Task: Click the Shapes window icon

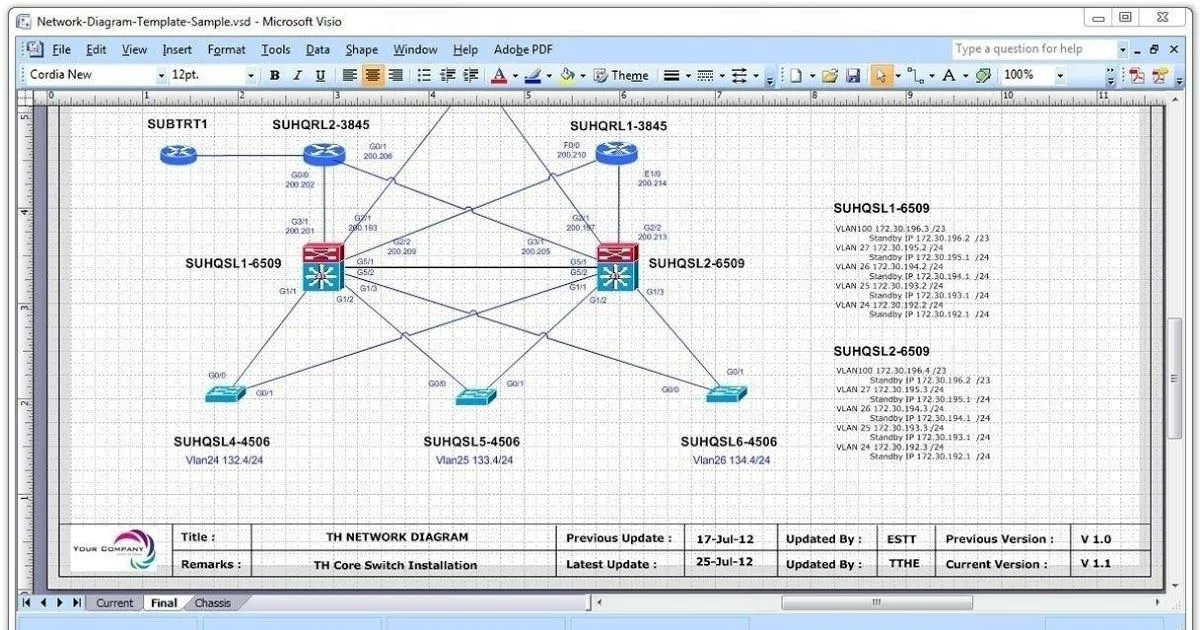Action: click(984, 75)
